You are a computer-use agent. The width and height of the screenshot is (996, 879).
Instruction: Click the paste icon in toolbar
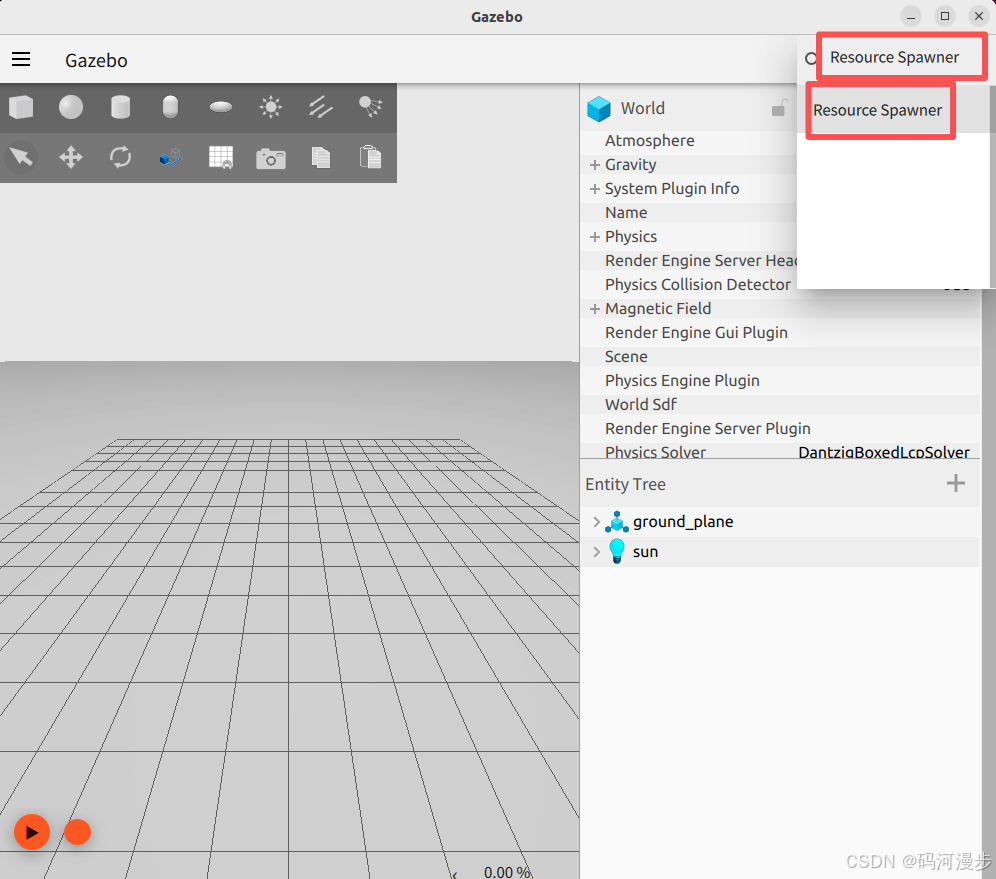[x=370, y=157]
